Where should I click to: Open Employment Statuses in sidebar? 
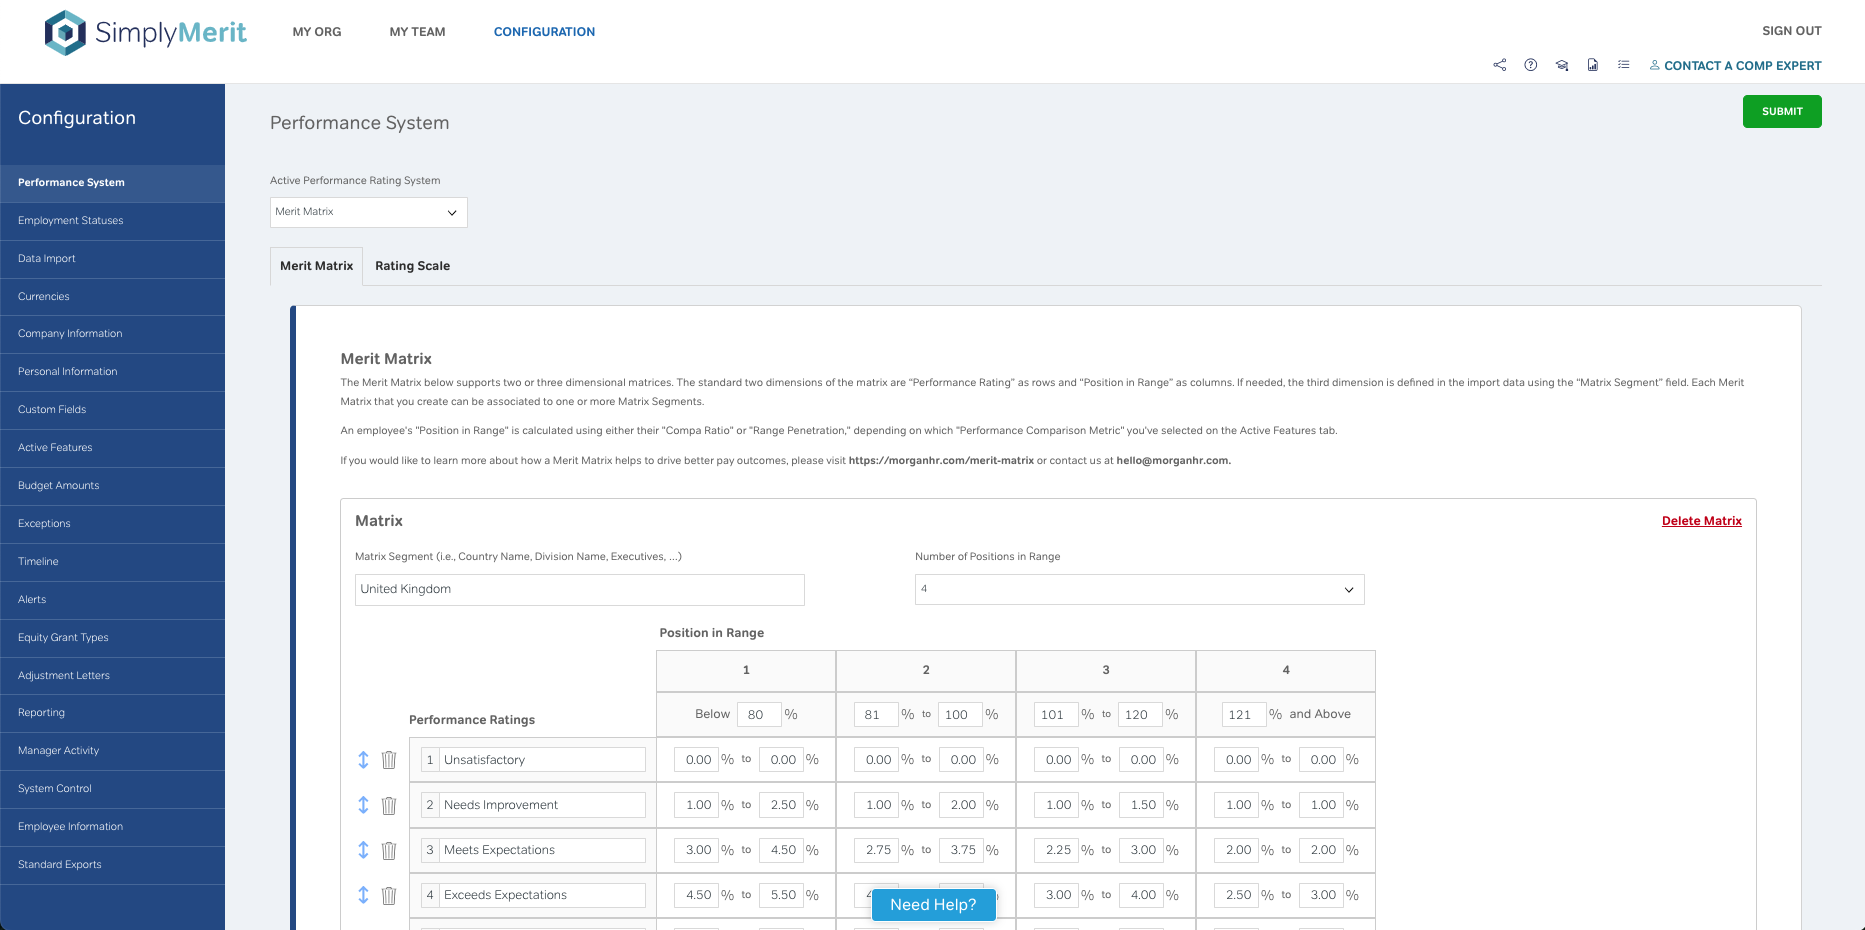(112, 221)
